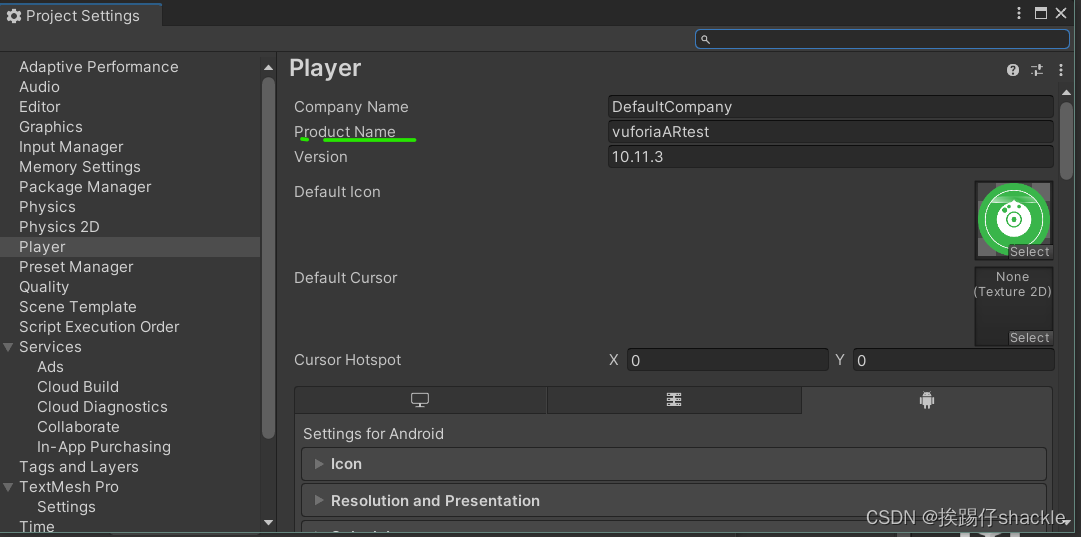Open Collaborate settings
This screenshot has height=537, width=1081.
pos(79,427)
